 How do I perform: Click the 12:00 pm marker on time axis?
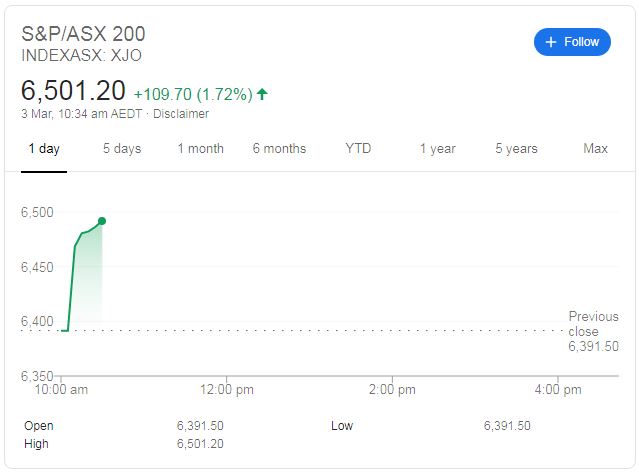click(227, 390)
